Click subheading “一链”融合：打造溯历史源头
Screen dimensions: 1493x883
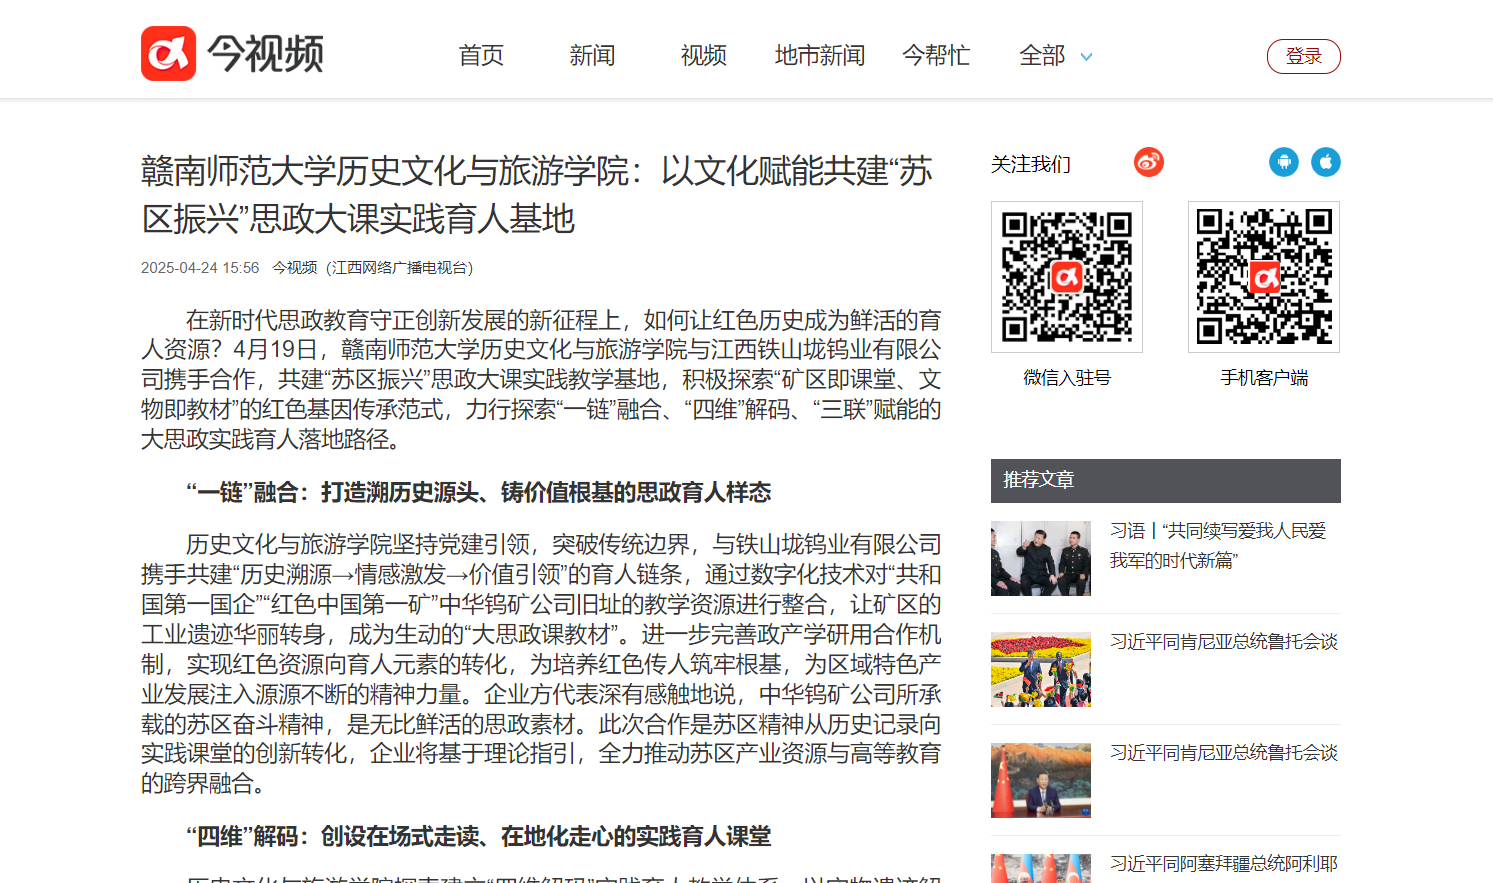479,492
